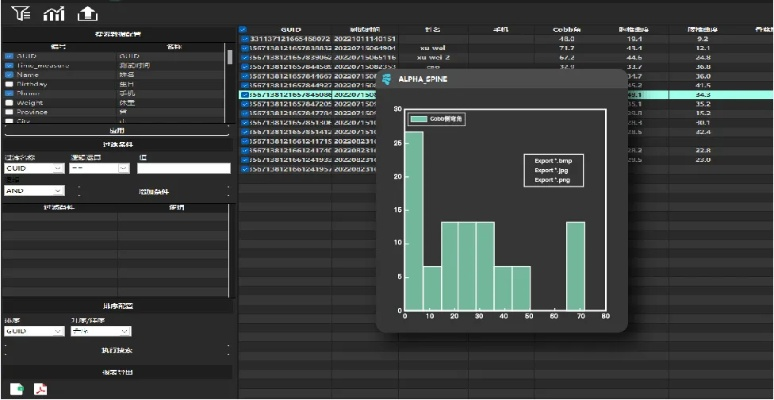Click the apply button below field list

[x=117, y=131]
